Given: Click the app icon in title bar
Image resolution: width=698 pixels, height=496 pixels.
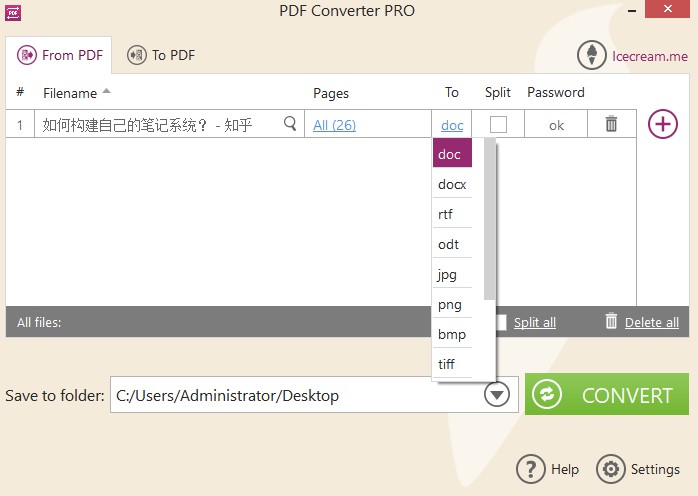Looking at the screenshot, I should click(13, 13).
